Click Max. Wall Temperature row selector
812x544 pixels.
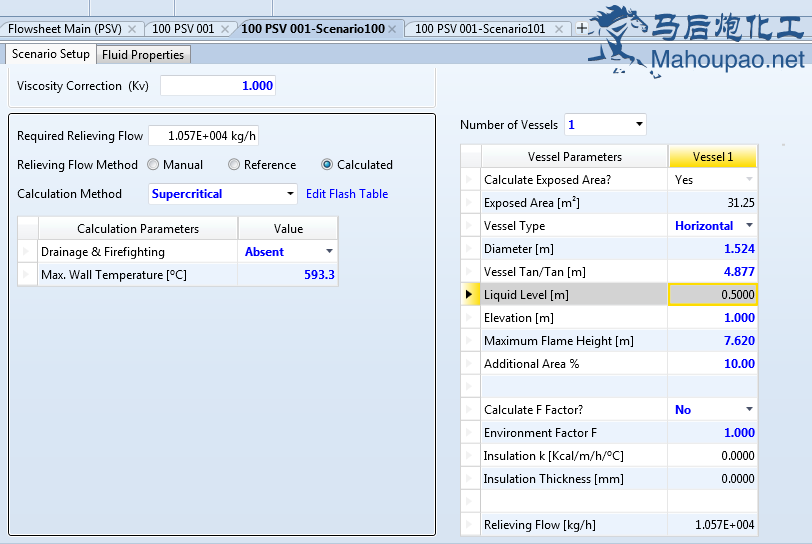[x=27, y=275]
